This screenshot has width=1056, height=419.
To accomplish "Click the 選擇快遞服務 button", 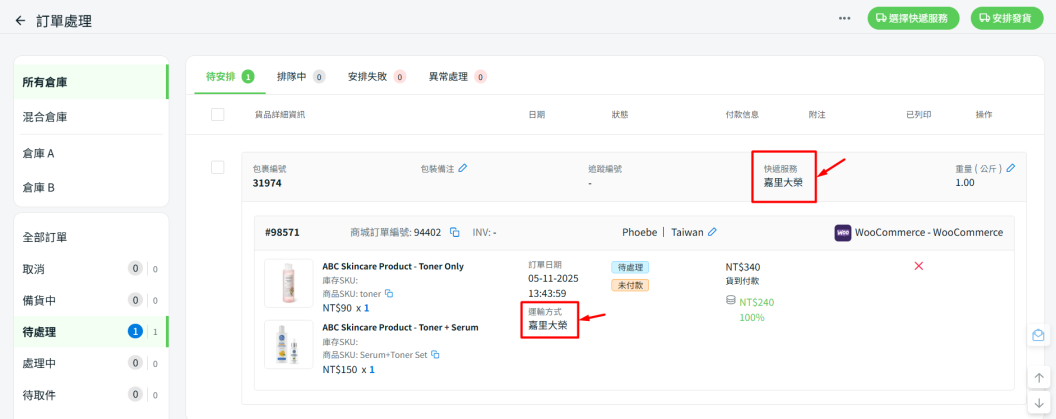I will pyautogui.click(x=913, y=18).
